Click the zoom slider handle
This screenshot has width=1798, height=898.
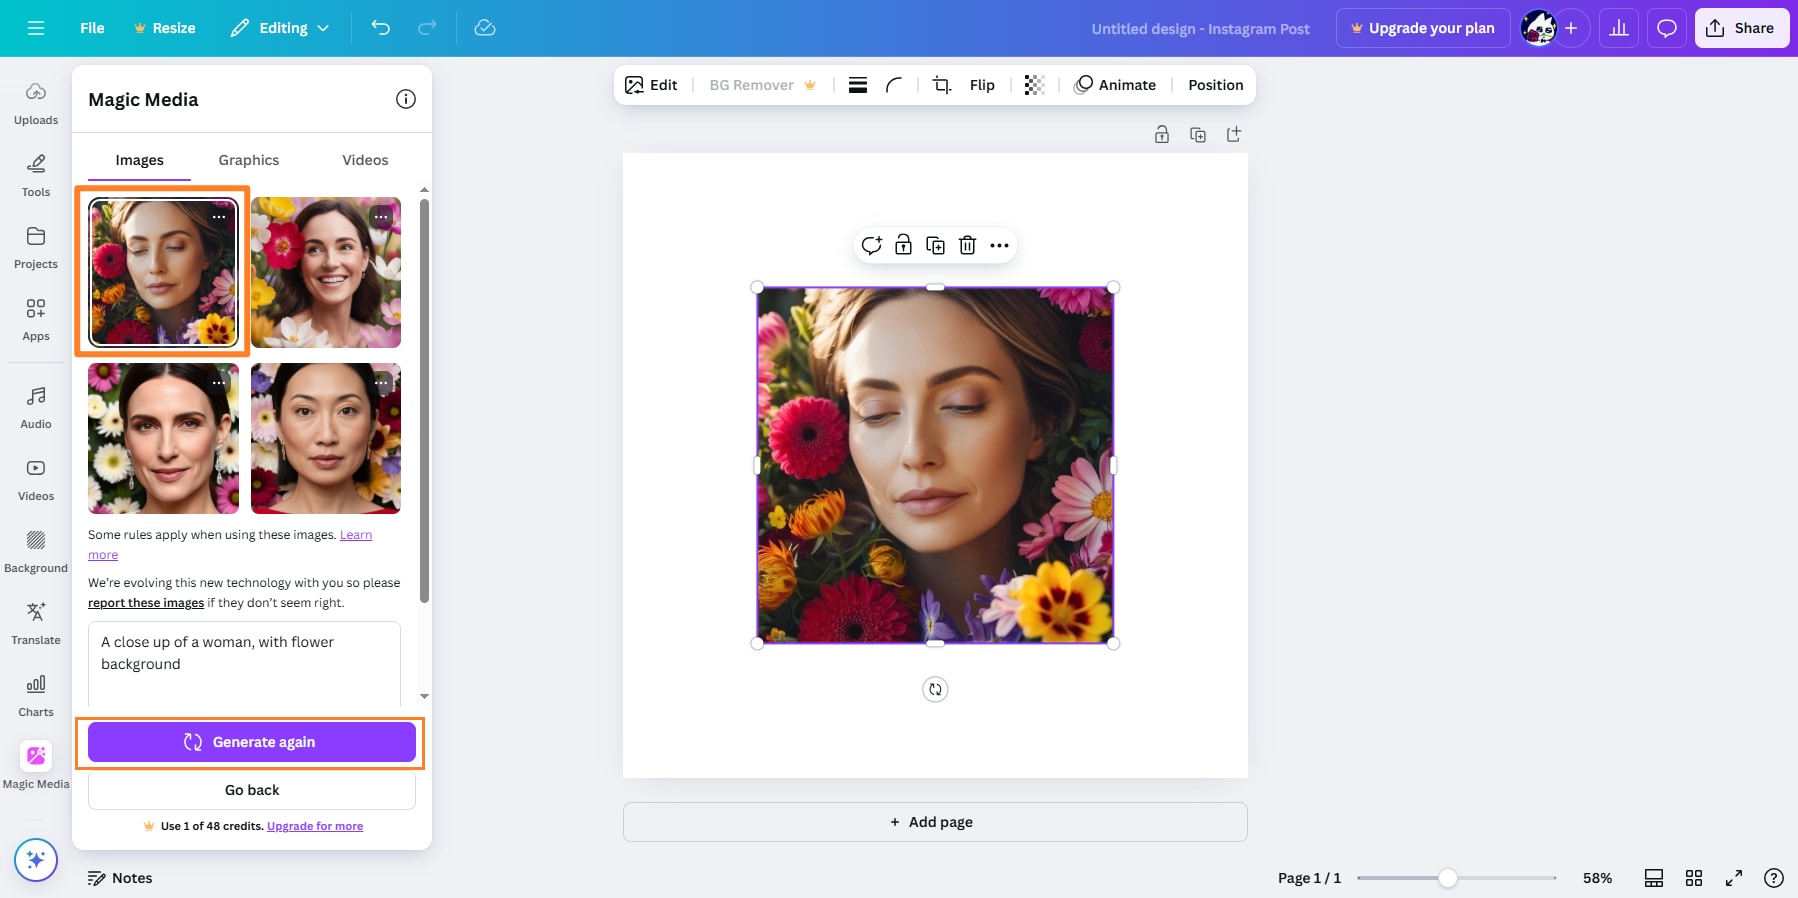point(1448,878)
